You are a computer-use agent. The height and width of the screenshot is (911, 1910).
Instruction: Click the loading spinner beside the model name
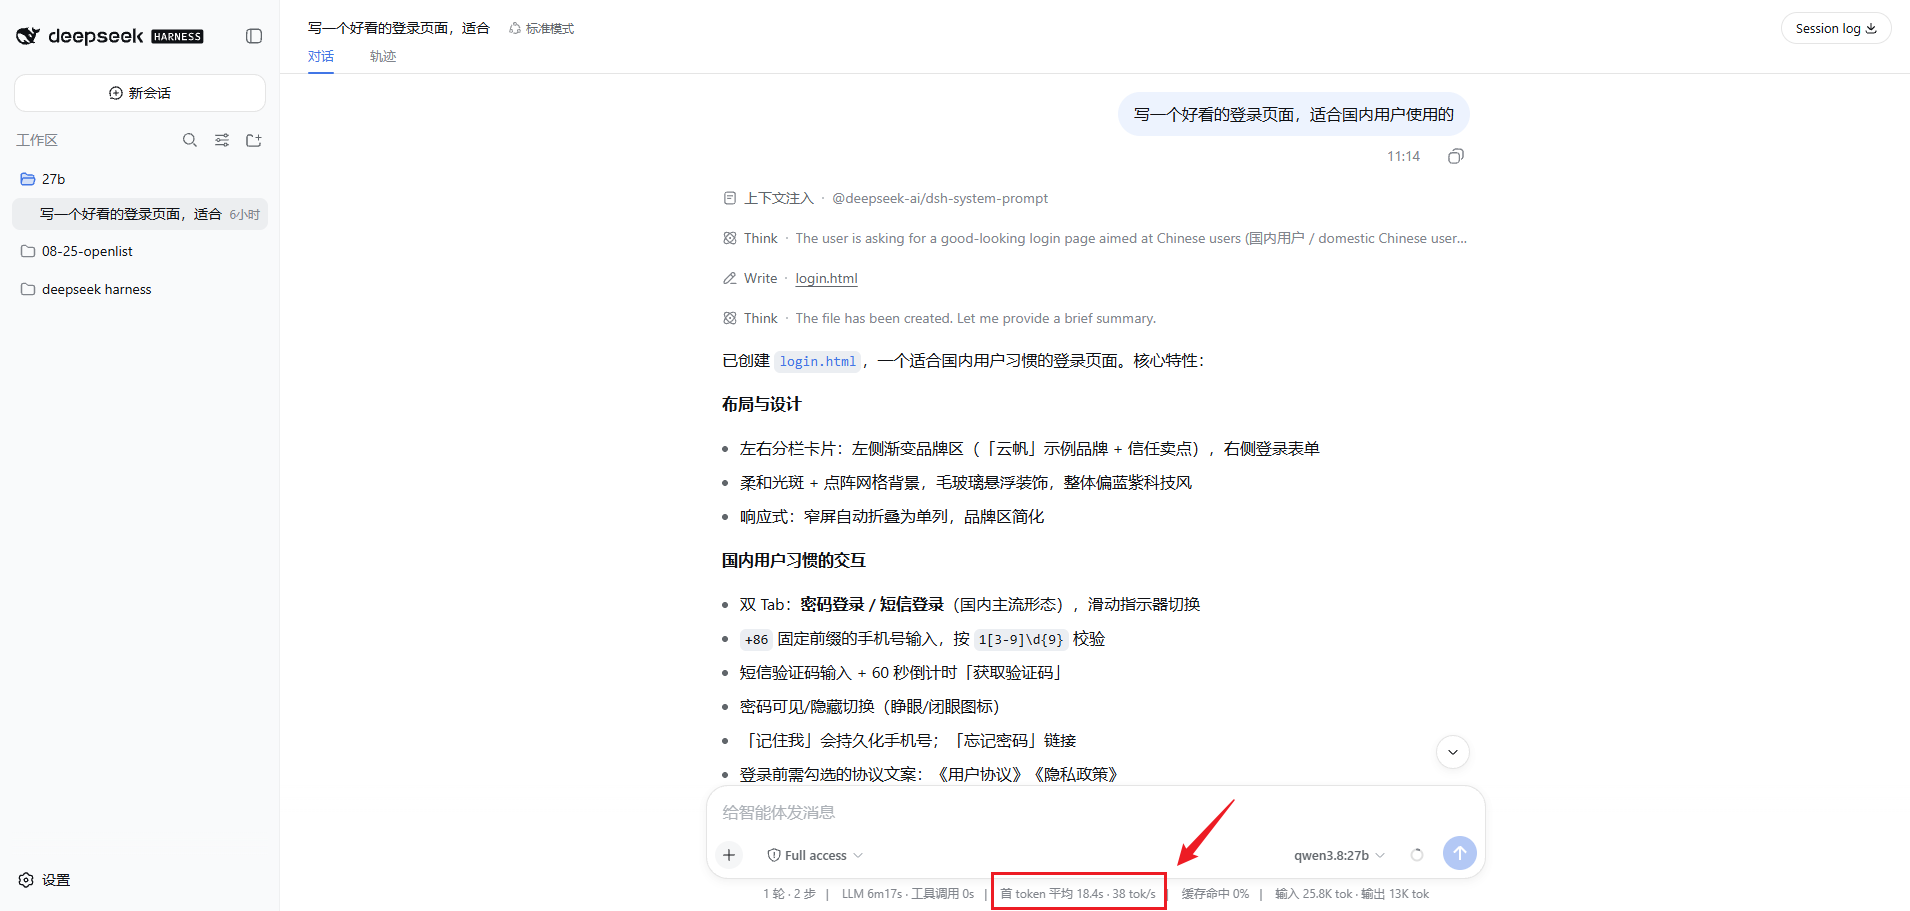tap(1417, 855)
